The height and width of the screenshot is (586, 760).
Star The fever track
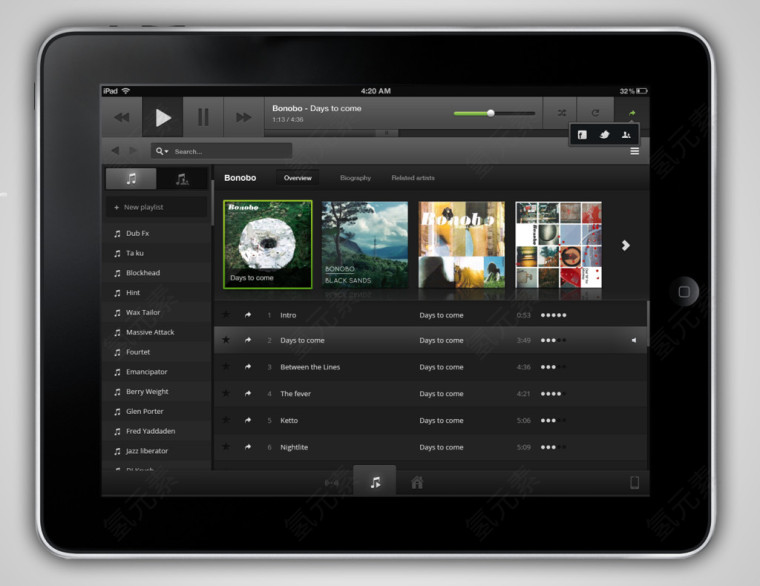(x=226, y=393)
